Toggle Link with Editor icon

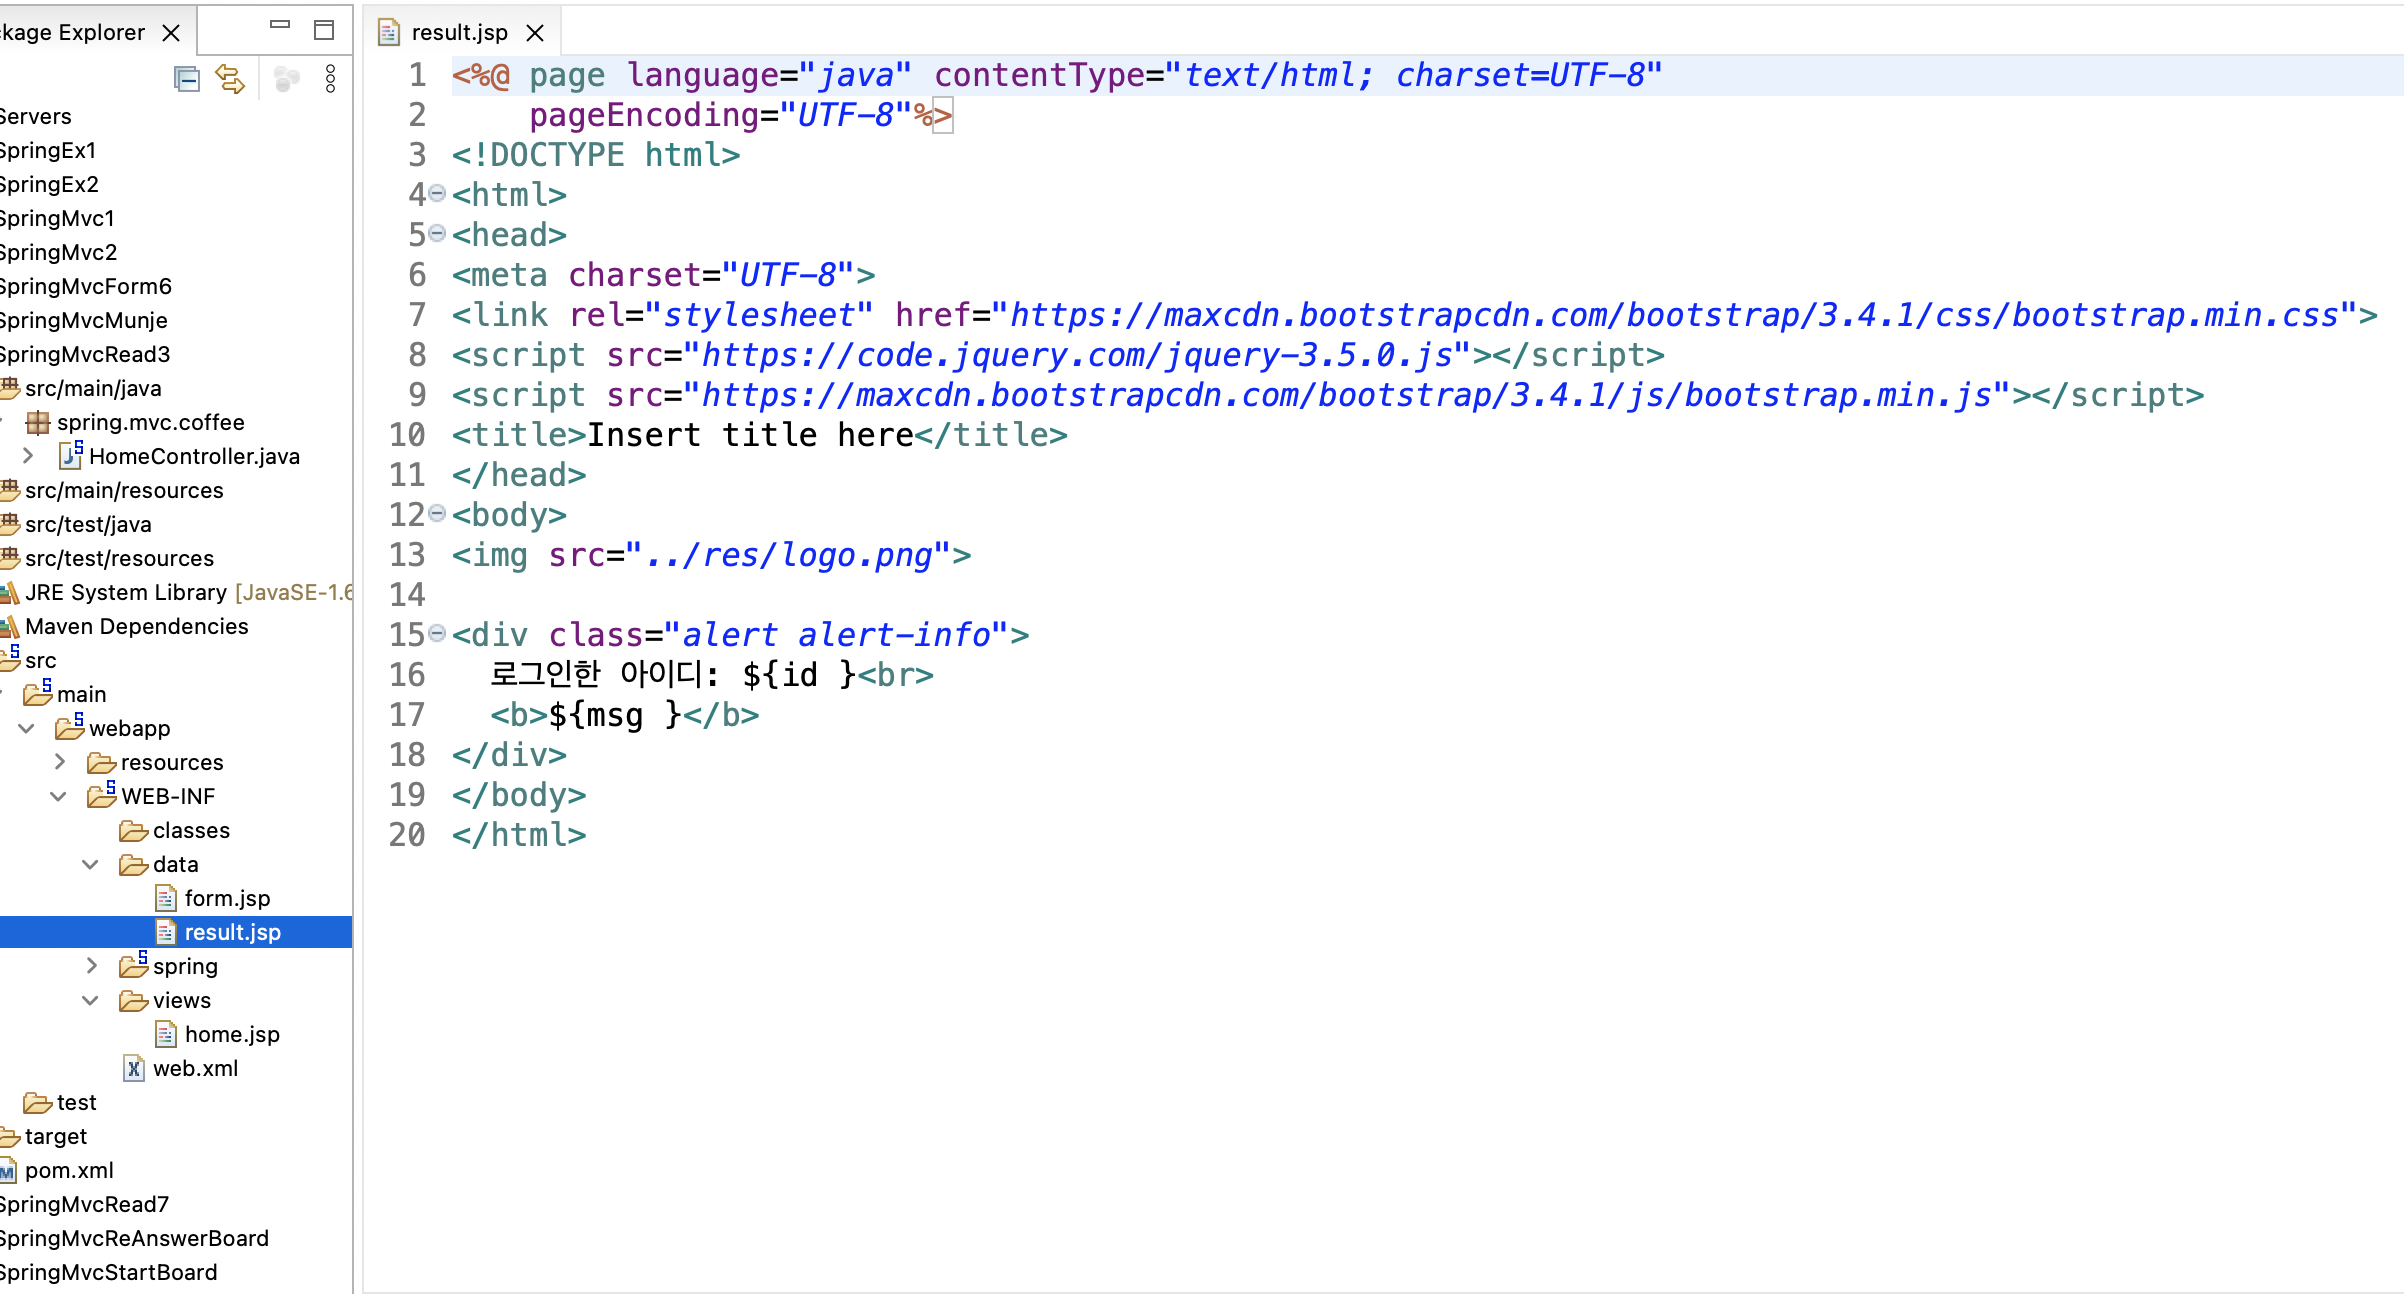coord(230,79)
